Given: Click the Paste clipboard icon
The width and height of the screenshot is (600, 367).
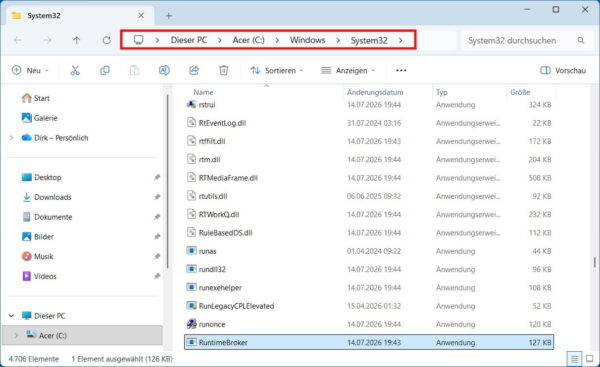Looking at the screenshot, I should click(x=134, y=70).
